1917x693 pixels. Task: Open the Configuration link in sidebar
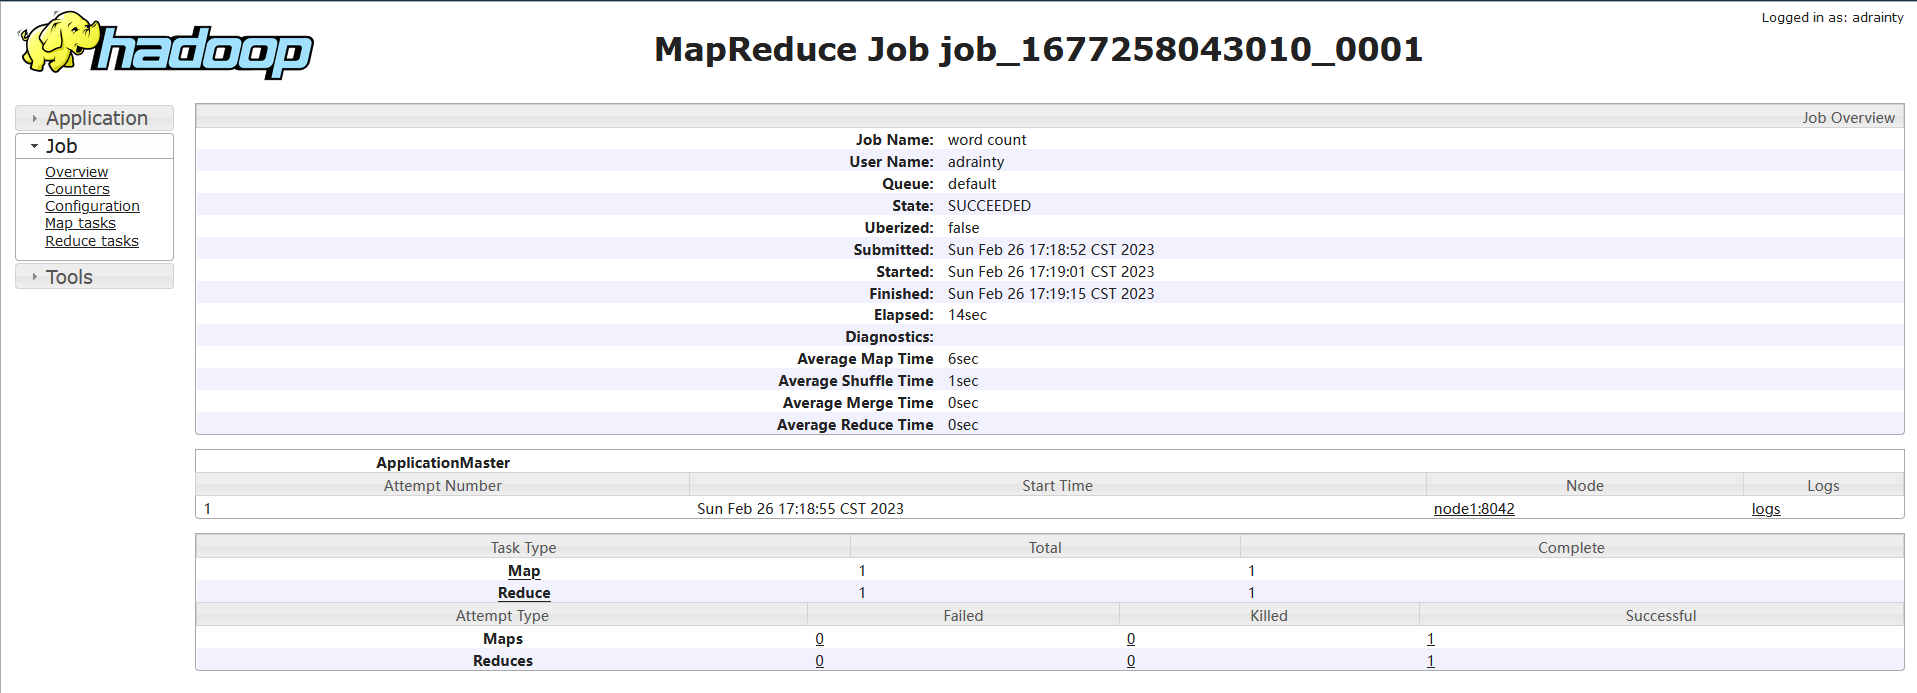point(92,206)
